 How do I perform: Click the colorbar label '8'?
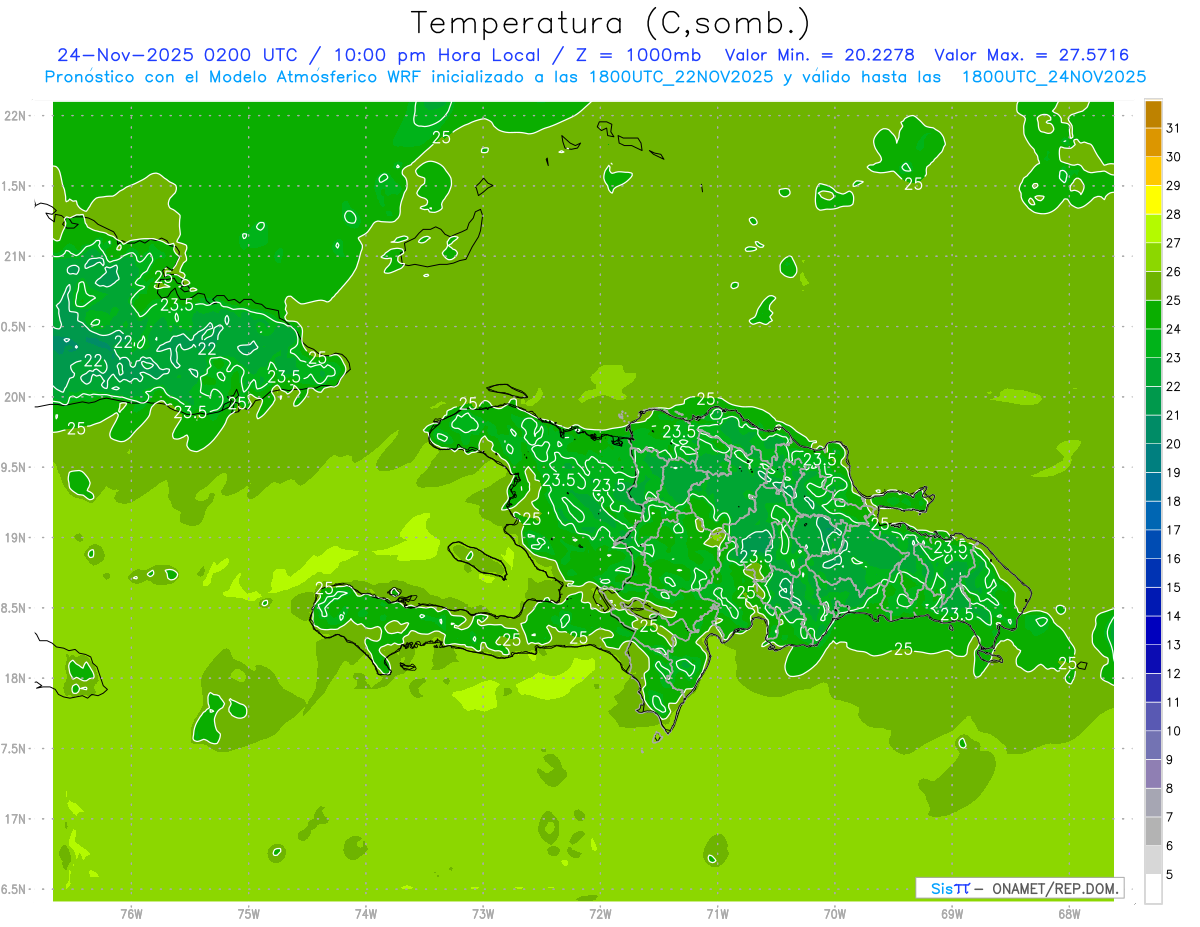pyautogui.click(x=1169, y=788)
